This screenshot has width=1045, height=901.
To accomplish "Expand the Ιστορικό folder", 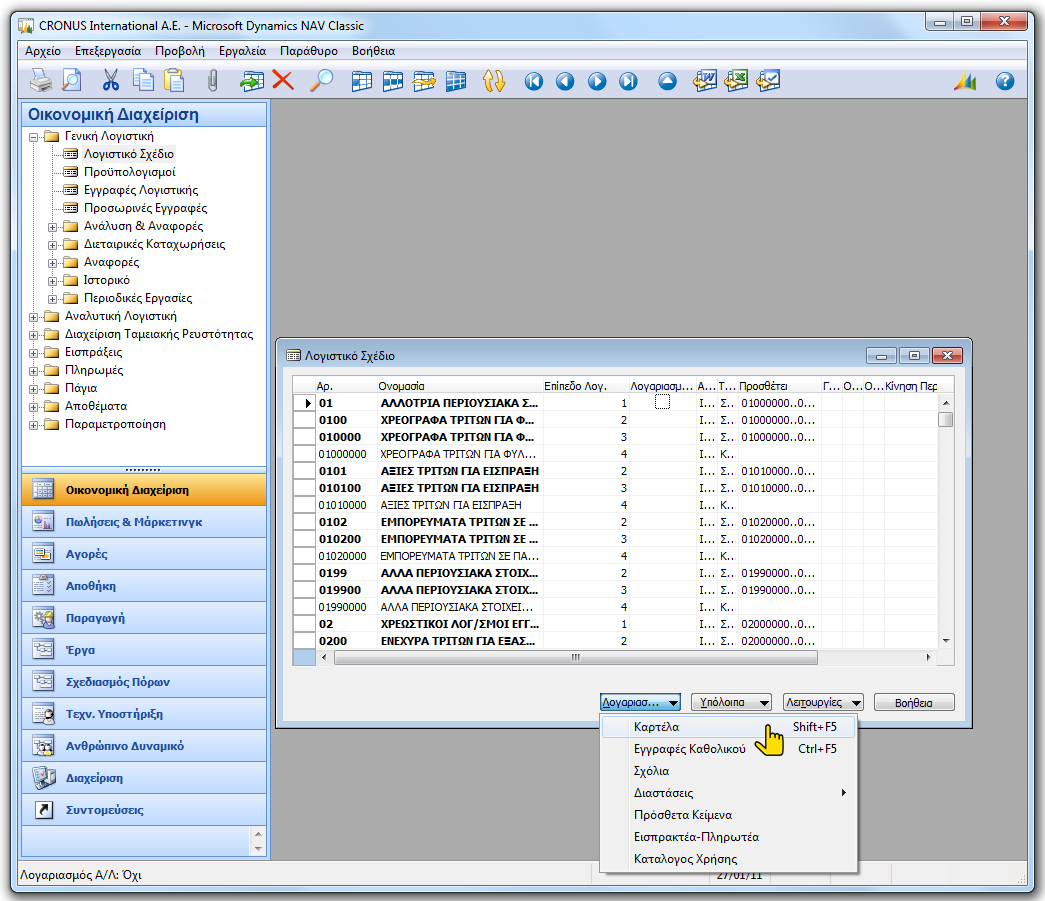I will tap(53, 281).
